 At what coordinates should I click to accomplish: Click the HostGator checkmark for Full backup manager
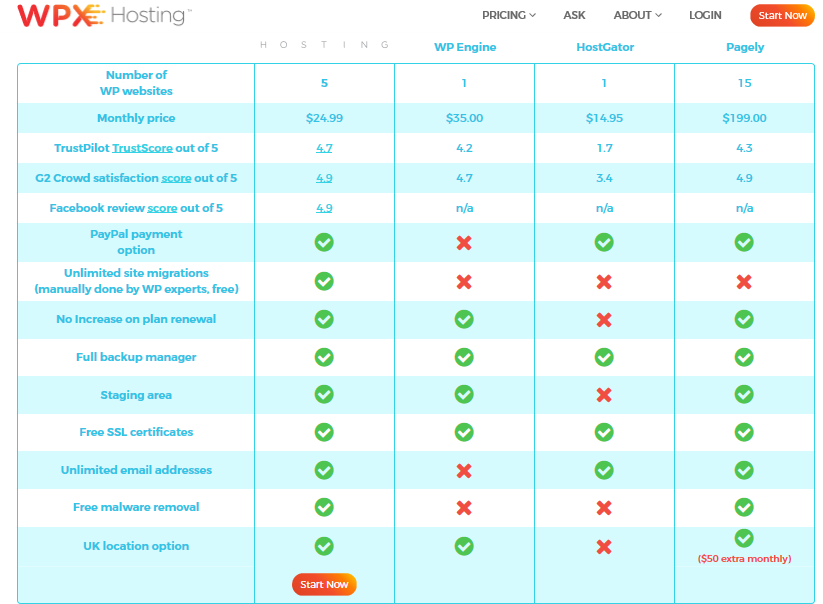604,357
